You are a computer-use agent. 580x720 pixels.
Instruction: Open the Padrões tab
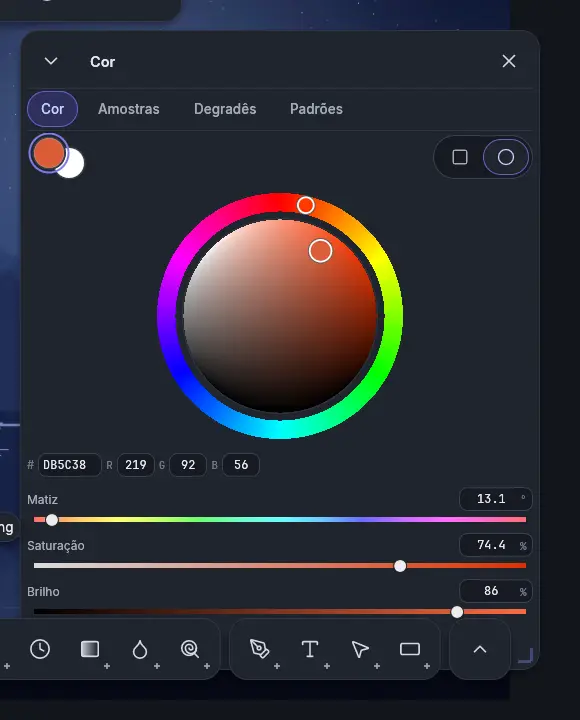tap(316, 109)
